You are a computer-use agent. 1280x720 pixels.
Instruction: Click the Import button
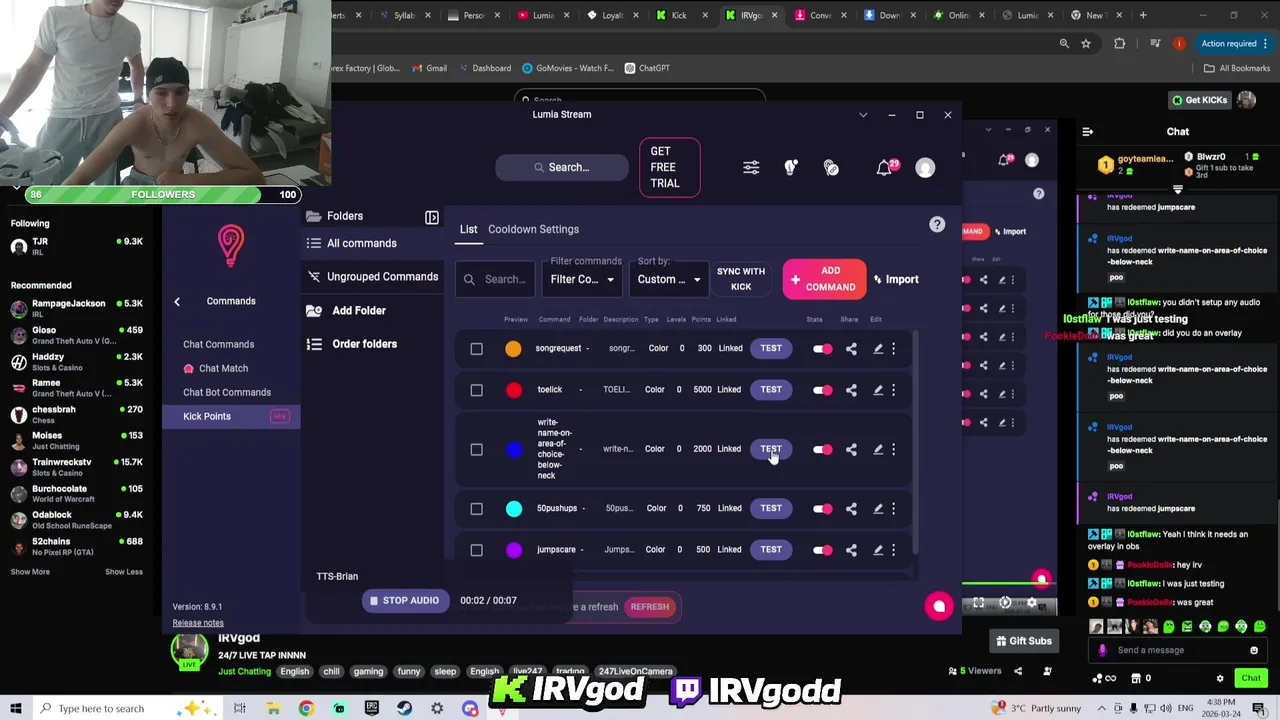pyautogui.click(x=896, y=279)
